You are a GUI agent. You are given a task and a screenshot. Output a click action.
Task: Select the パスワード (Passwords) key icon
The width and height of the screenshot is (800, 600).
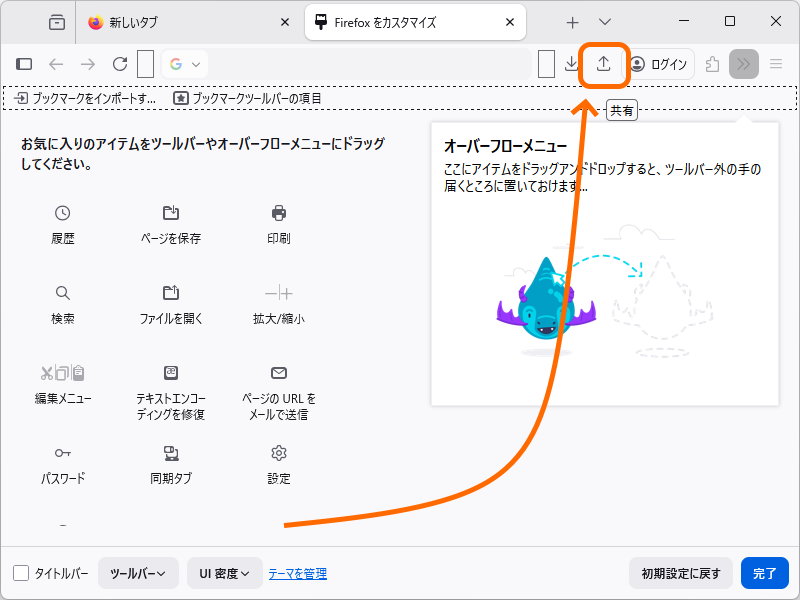click(62, 455)
